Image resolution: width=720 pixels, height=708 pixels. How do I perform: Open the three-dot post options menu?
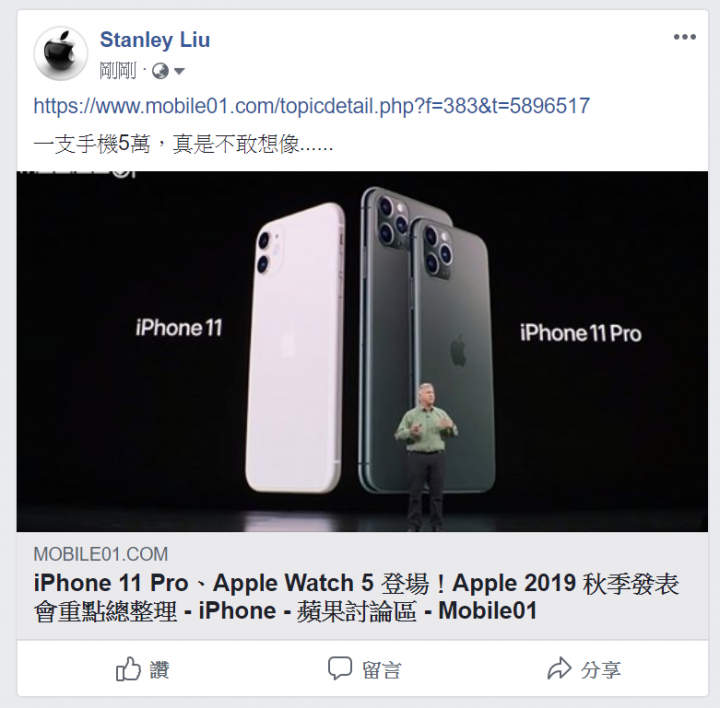coord(685,37)
